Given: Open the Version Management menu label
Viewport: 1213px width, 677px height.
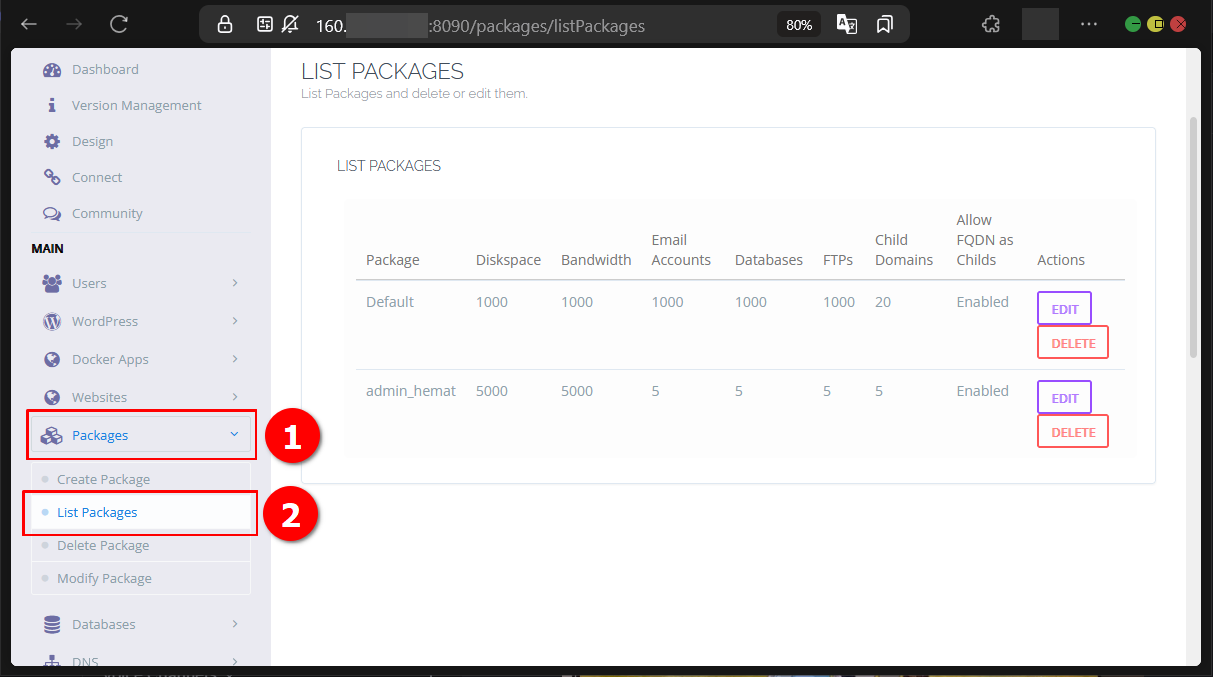Looking at the screenshot, I should 137,105.
